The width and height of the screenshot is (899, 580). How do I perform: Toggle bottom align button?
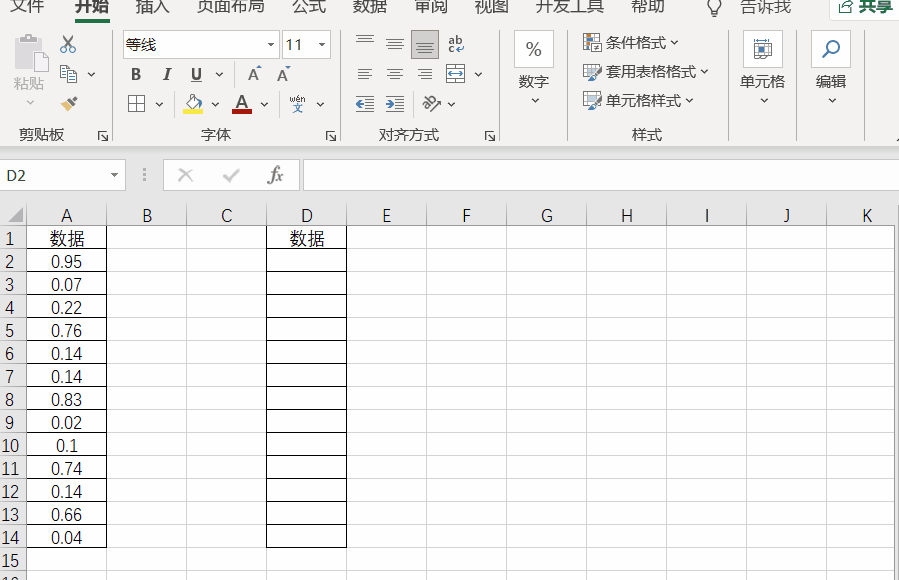click(425, 45)
